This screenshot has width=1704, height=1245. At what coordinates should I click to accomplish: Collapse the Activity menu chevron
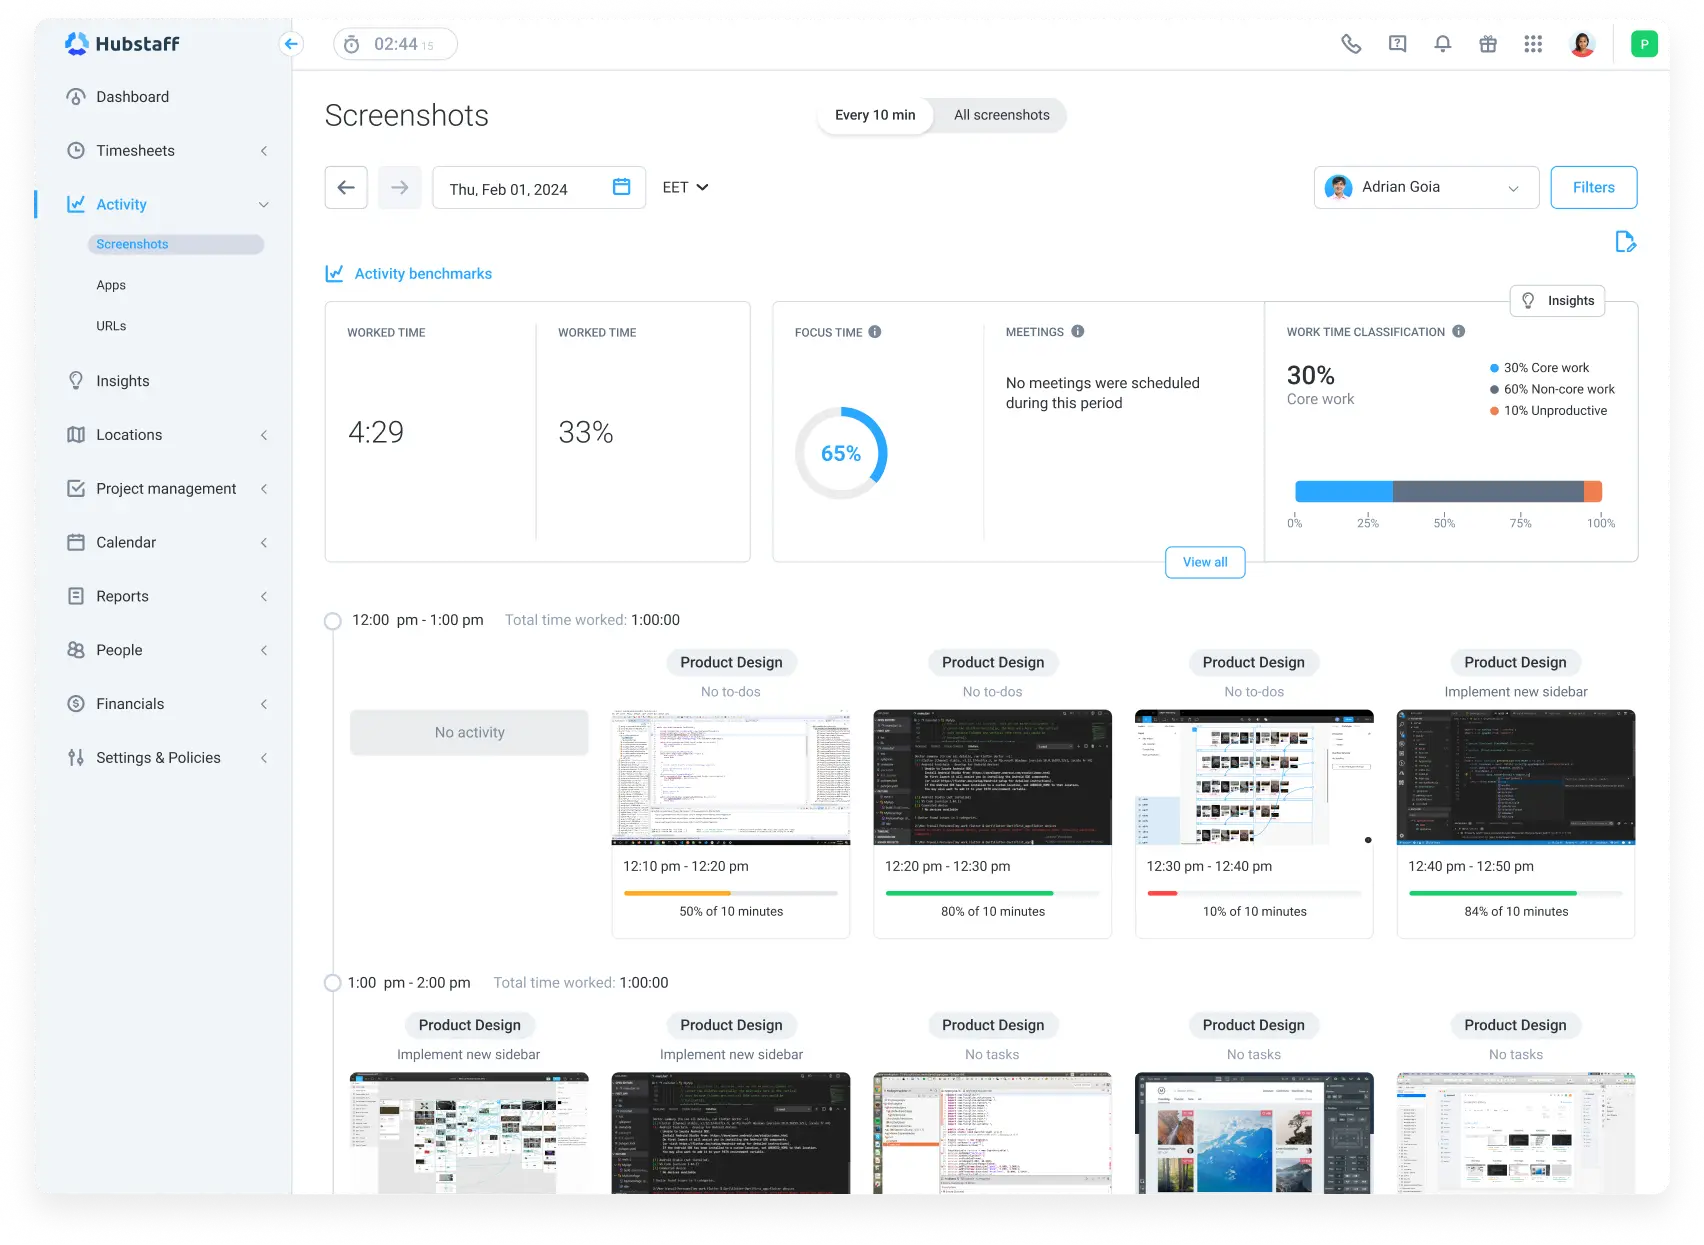point(264,205)
